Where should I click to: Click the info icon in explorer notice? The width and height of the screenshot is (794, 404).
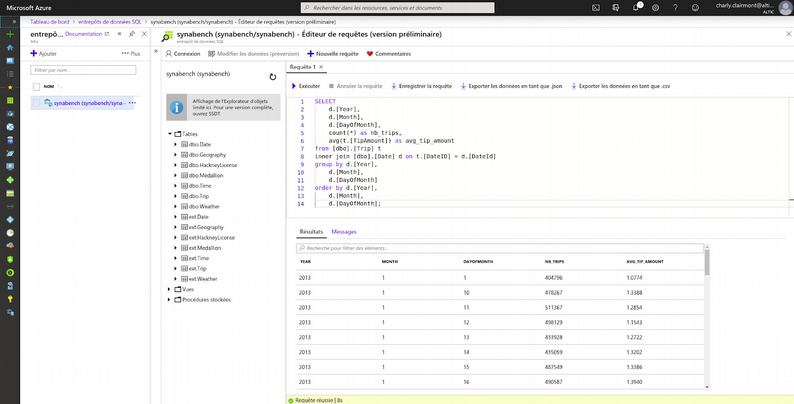pos(176,107)
